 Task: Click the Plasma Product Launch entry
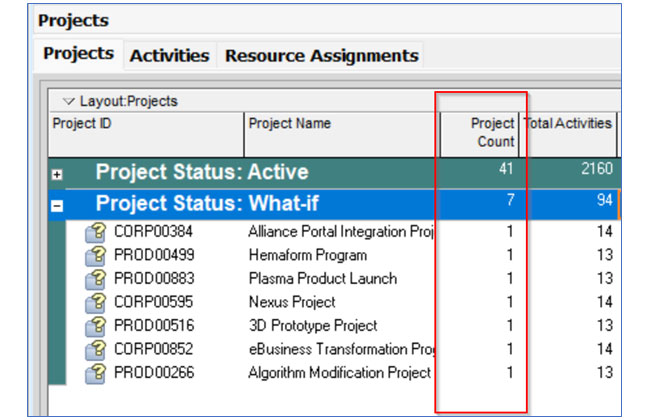tap(322, 279)
